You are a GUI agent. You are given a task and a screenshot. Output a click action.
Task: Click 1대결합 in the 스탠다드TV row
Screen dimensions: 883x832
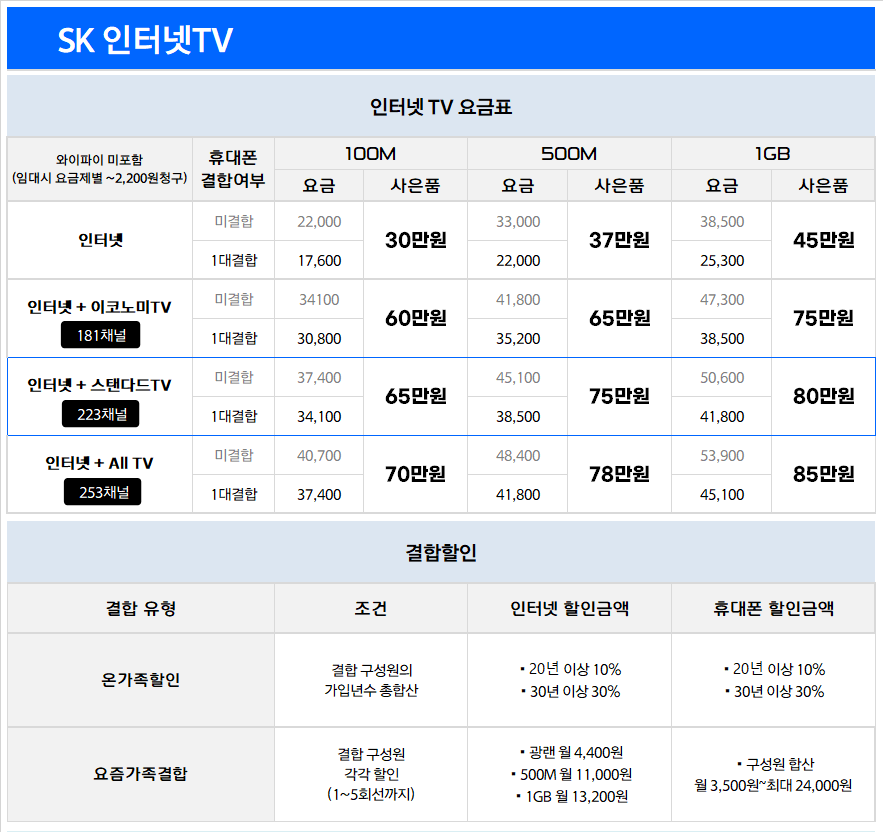coord(234,416)
